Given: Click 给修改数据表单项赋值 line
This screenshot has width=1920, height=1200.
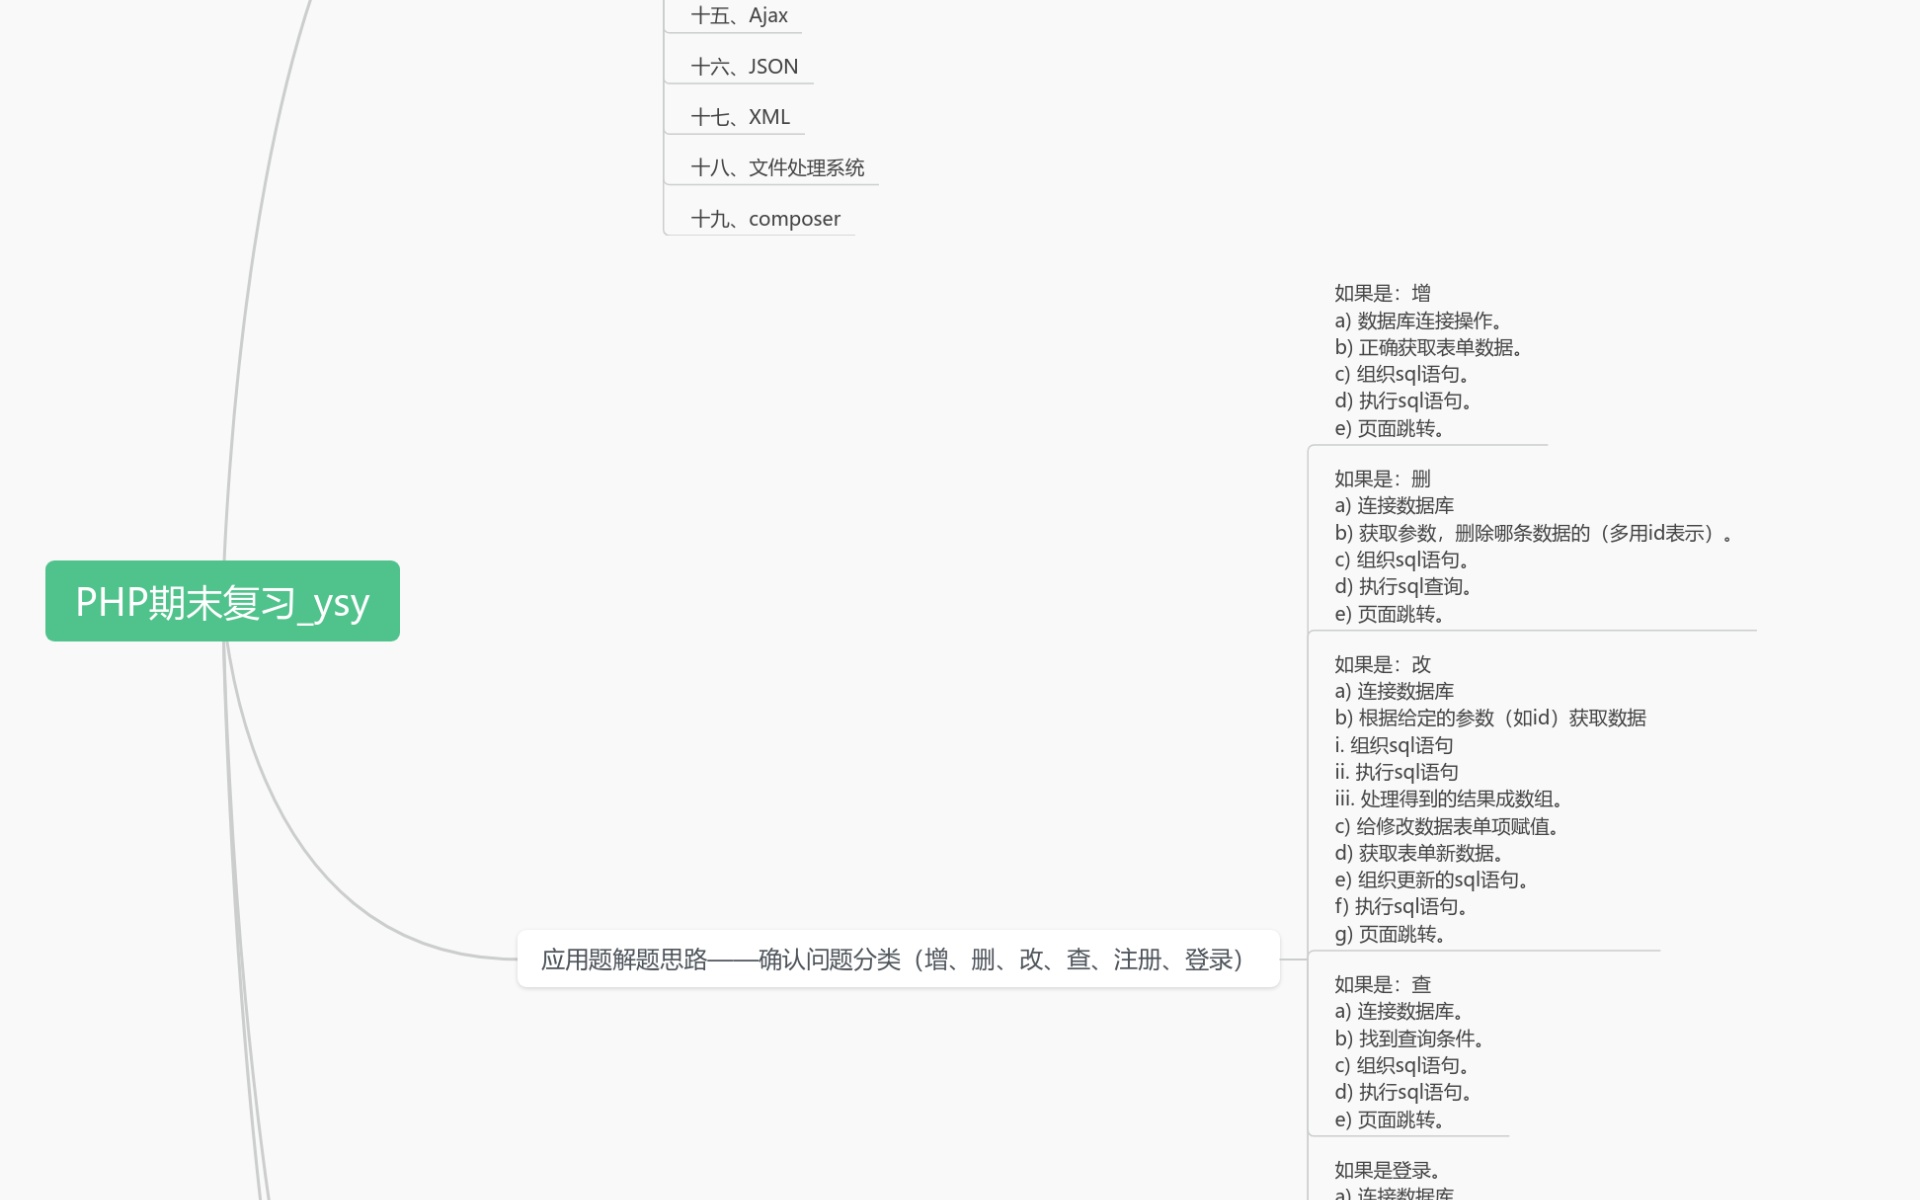Looking at the screenshot, I should coord(1446,827).
